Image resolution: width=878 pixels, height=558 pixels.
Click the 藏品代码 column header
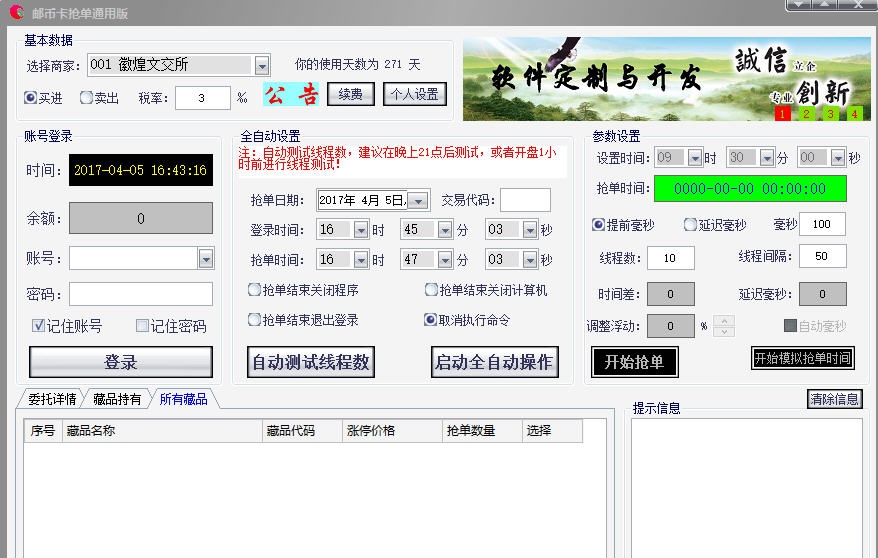(x=302, y=430)
